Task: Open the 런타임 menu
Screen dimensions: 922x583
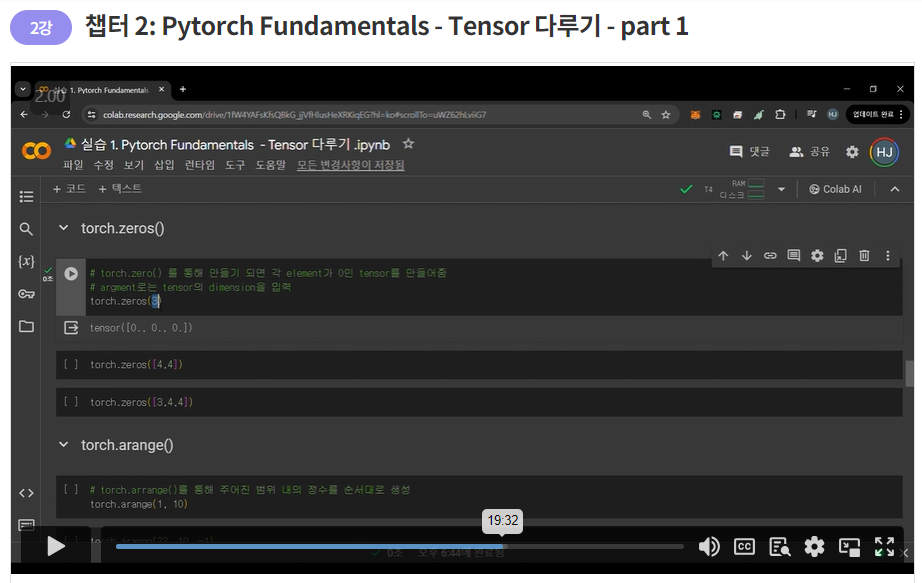Action: (x=200, y=165)
